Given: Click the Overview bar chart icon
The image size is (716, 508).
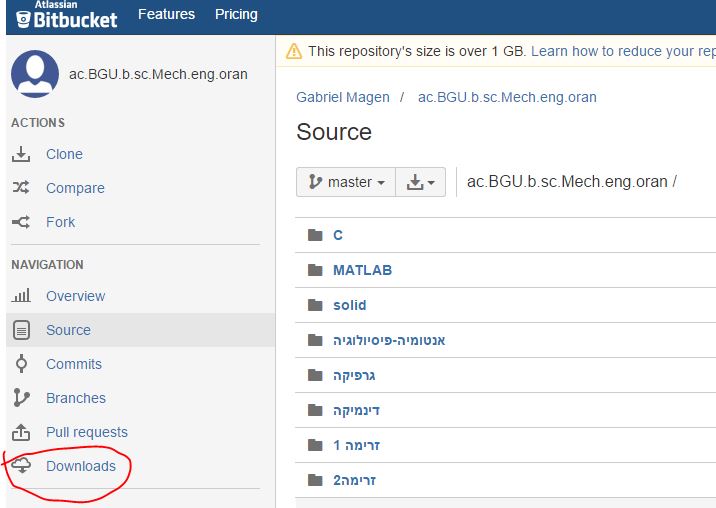Looking at the screenshot, I should pyautogui.click(x=21, y=296).
